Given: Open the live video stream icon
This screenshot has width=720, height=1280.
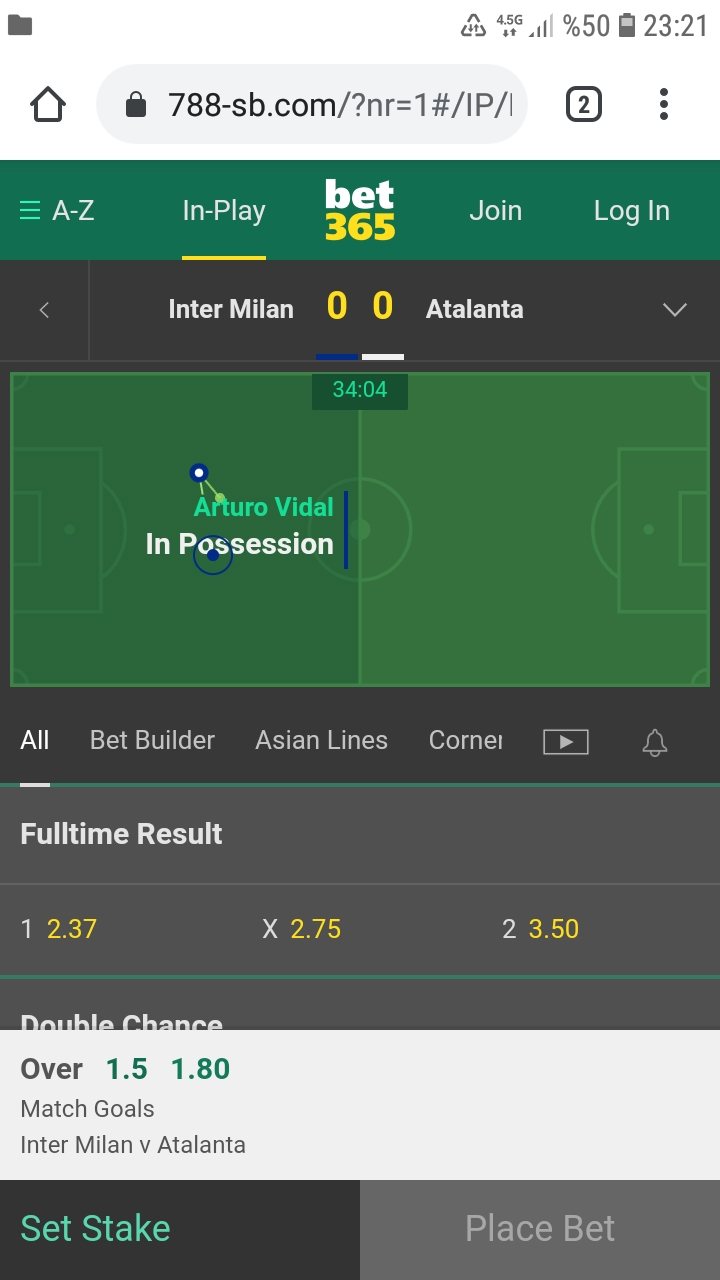Looking at the screenshot, I should click(566, 742).
